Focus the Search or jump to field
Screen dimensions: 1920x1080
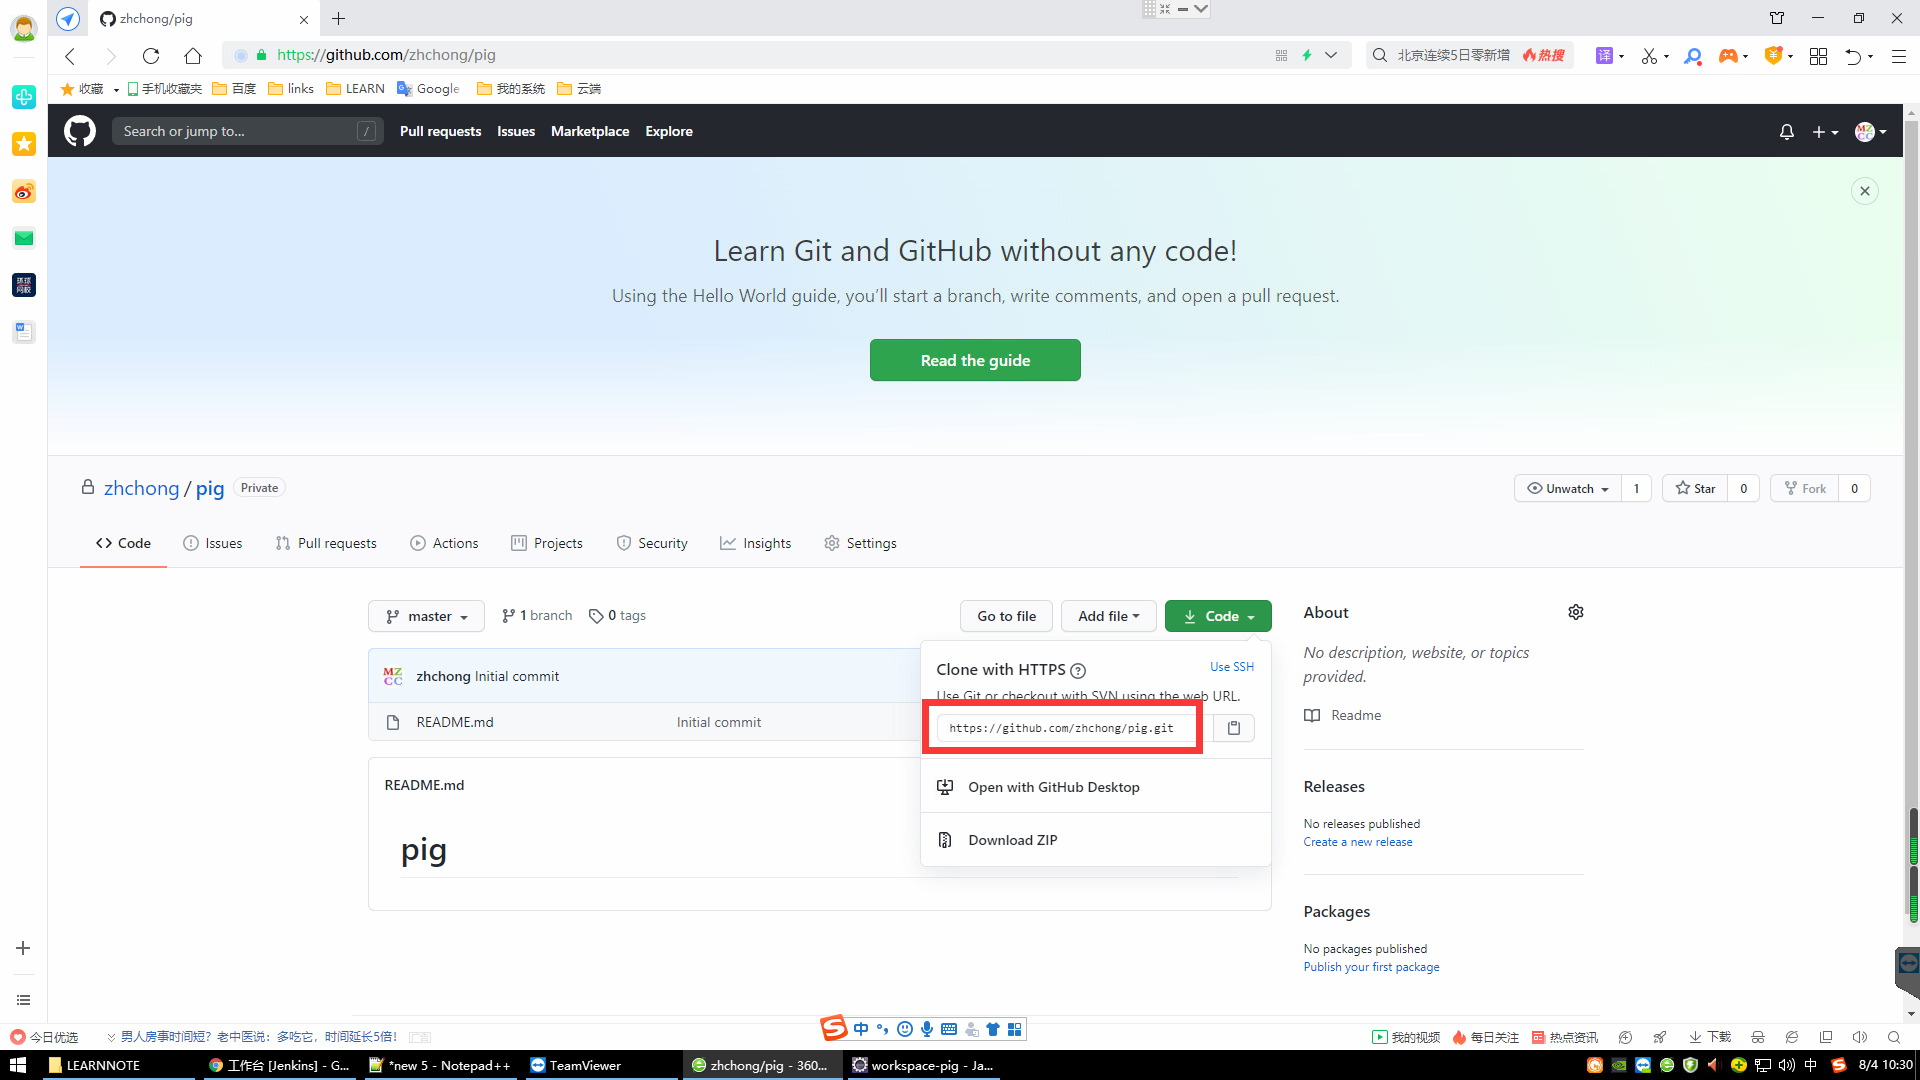point(247,131)
